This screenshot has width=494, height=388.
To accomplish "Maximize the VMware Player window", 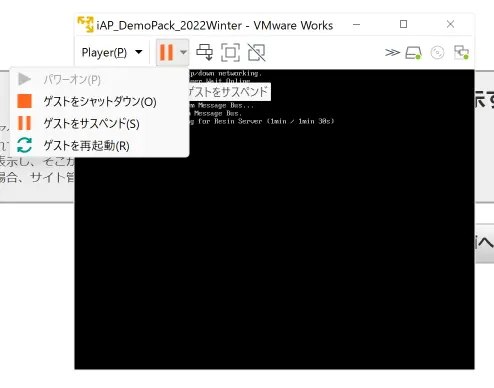I will click(x=403, y=24).
